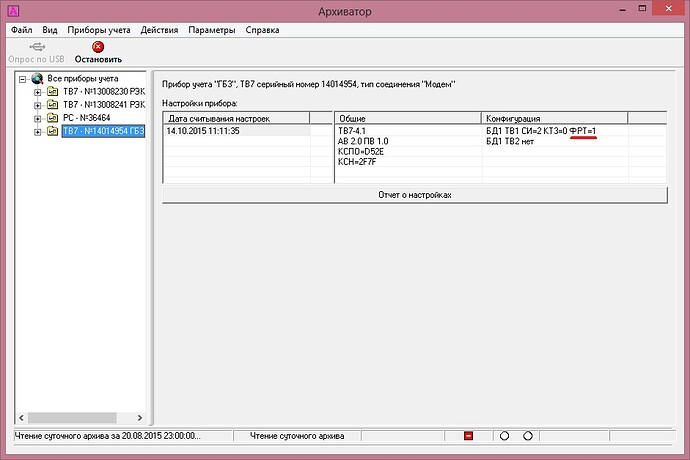Open the Файл menu
This screenshot has height=460, width=690.
point(22,30)
